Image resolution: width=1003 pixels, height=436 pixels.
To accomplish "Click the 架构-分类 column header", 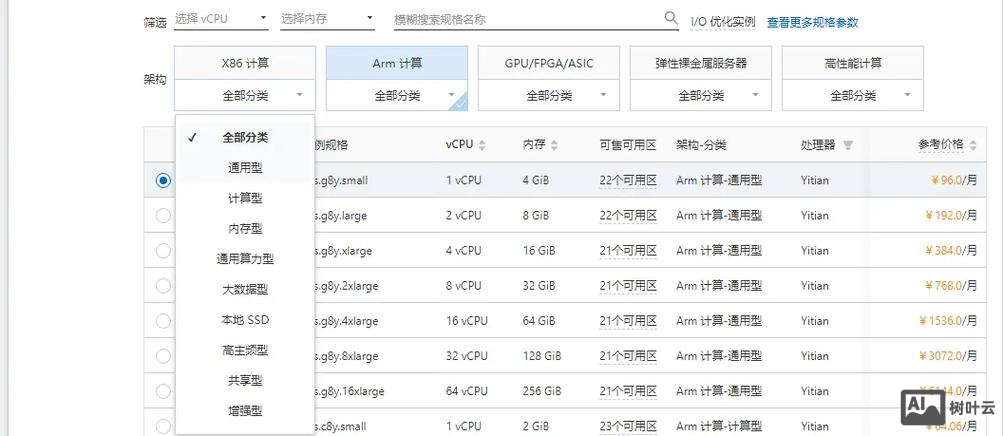I will click(x=701, y=145).
